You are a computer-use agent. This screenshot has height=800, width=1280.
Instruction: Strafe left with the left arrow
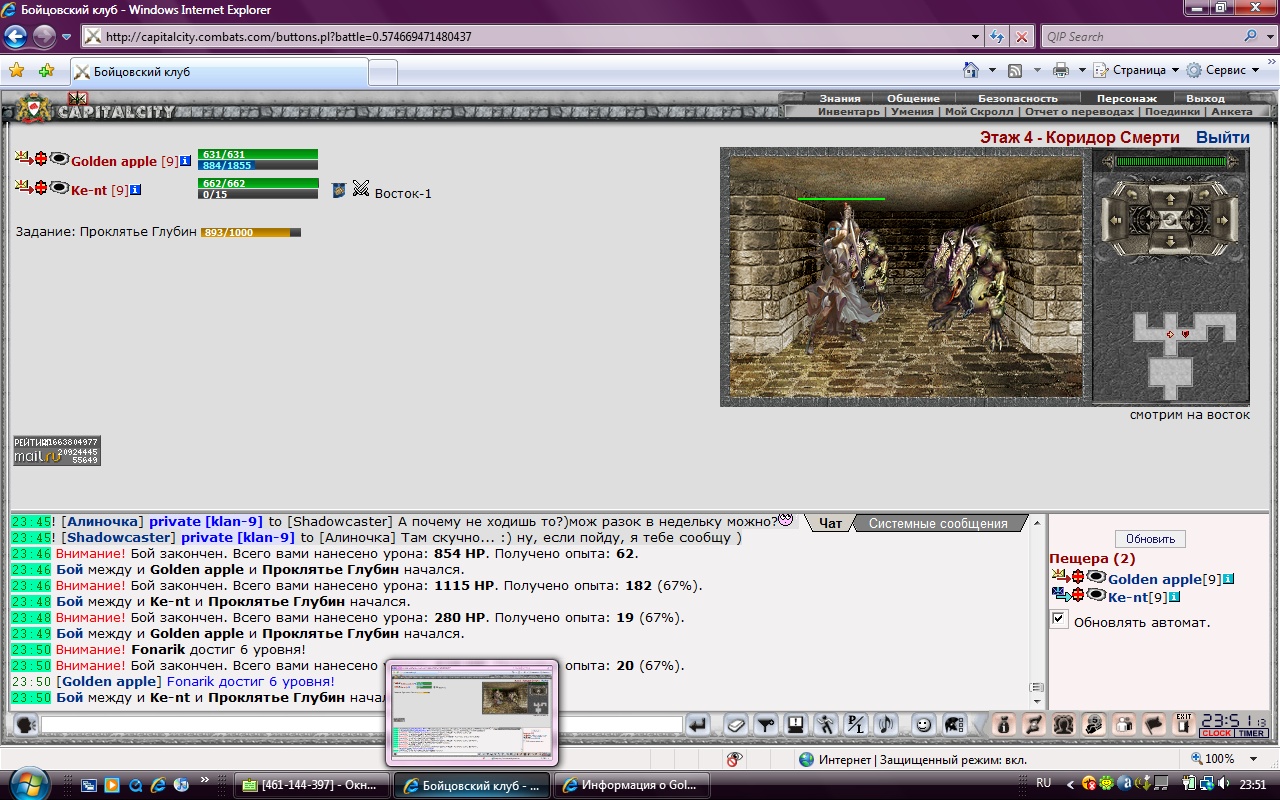coord(1115,221)
